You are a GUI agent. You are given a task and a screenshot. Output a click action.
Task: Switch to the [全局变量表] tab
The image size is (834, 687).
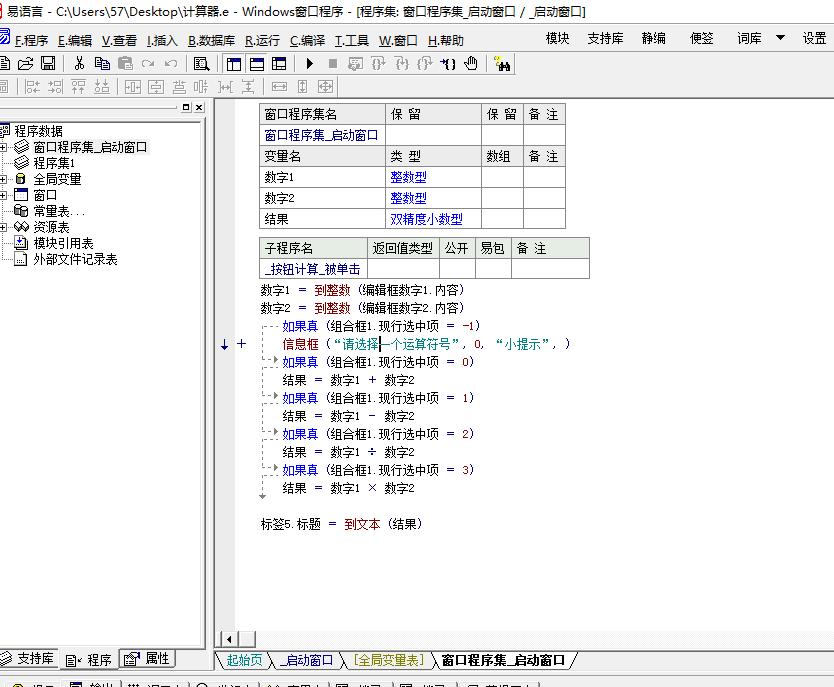[389, 660]
